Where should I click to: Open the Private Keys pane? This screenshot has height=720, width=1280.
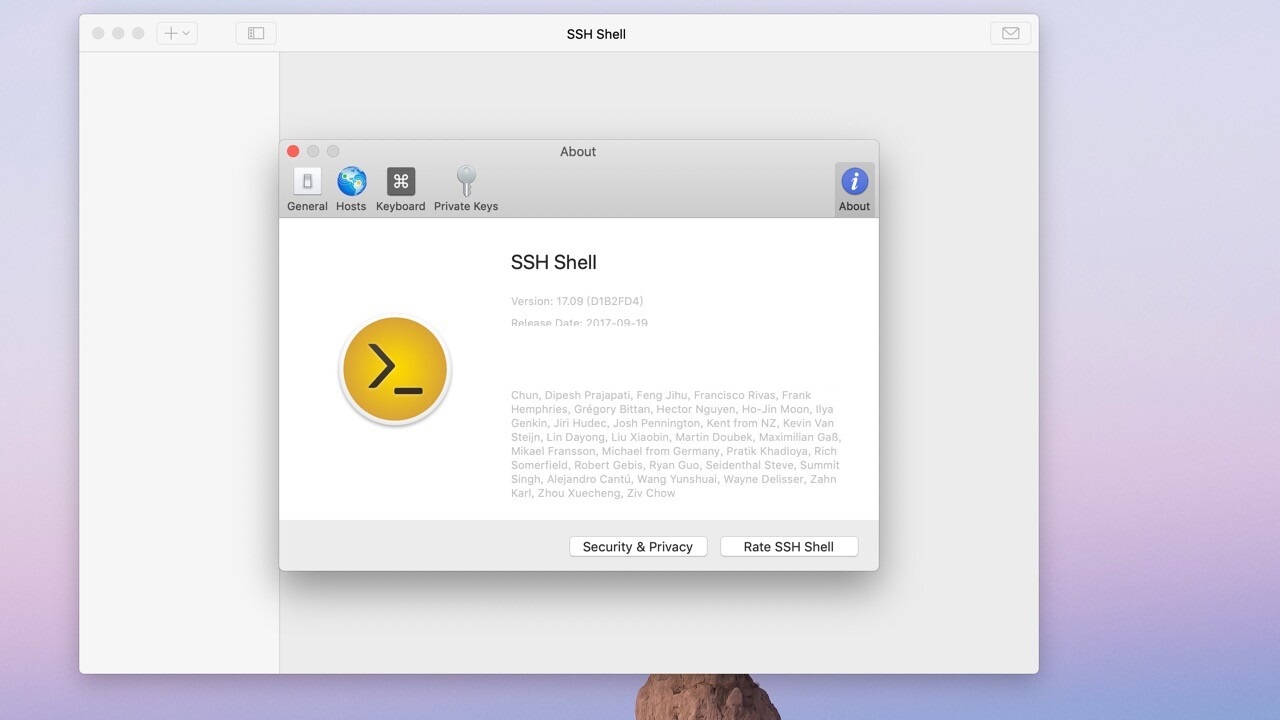click(x=466, y=190)
